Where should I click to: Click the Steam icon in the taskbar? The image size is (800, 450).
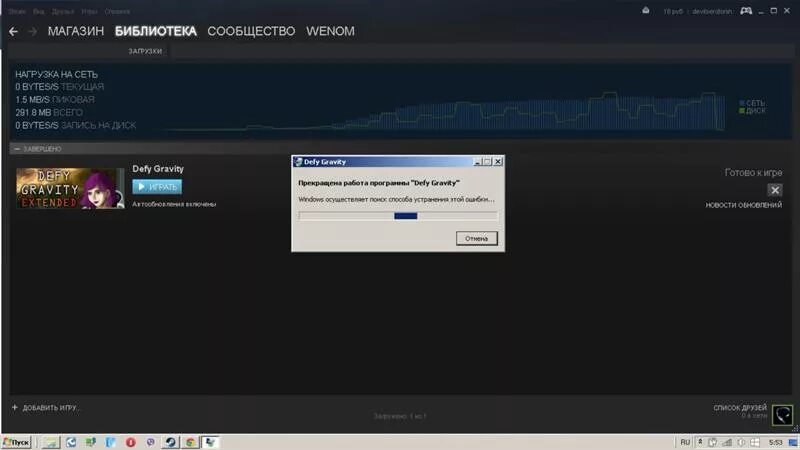170,442
